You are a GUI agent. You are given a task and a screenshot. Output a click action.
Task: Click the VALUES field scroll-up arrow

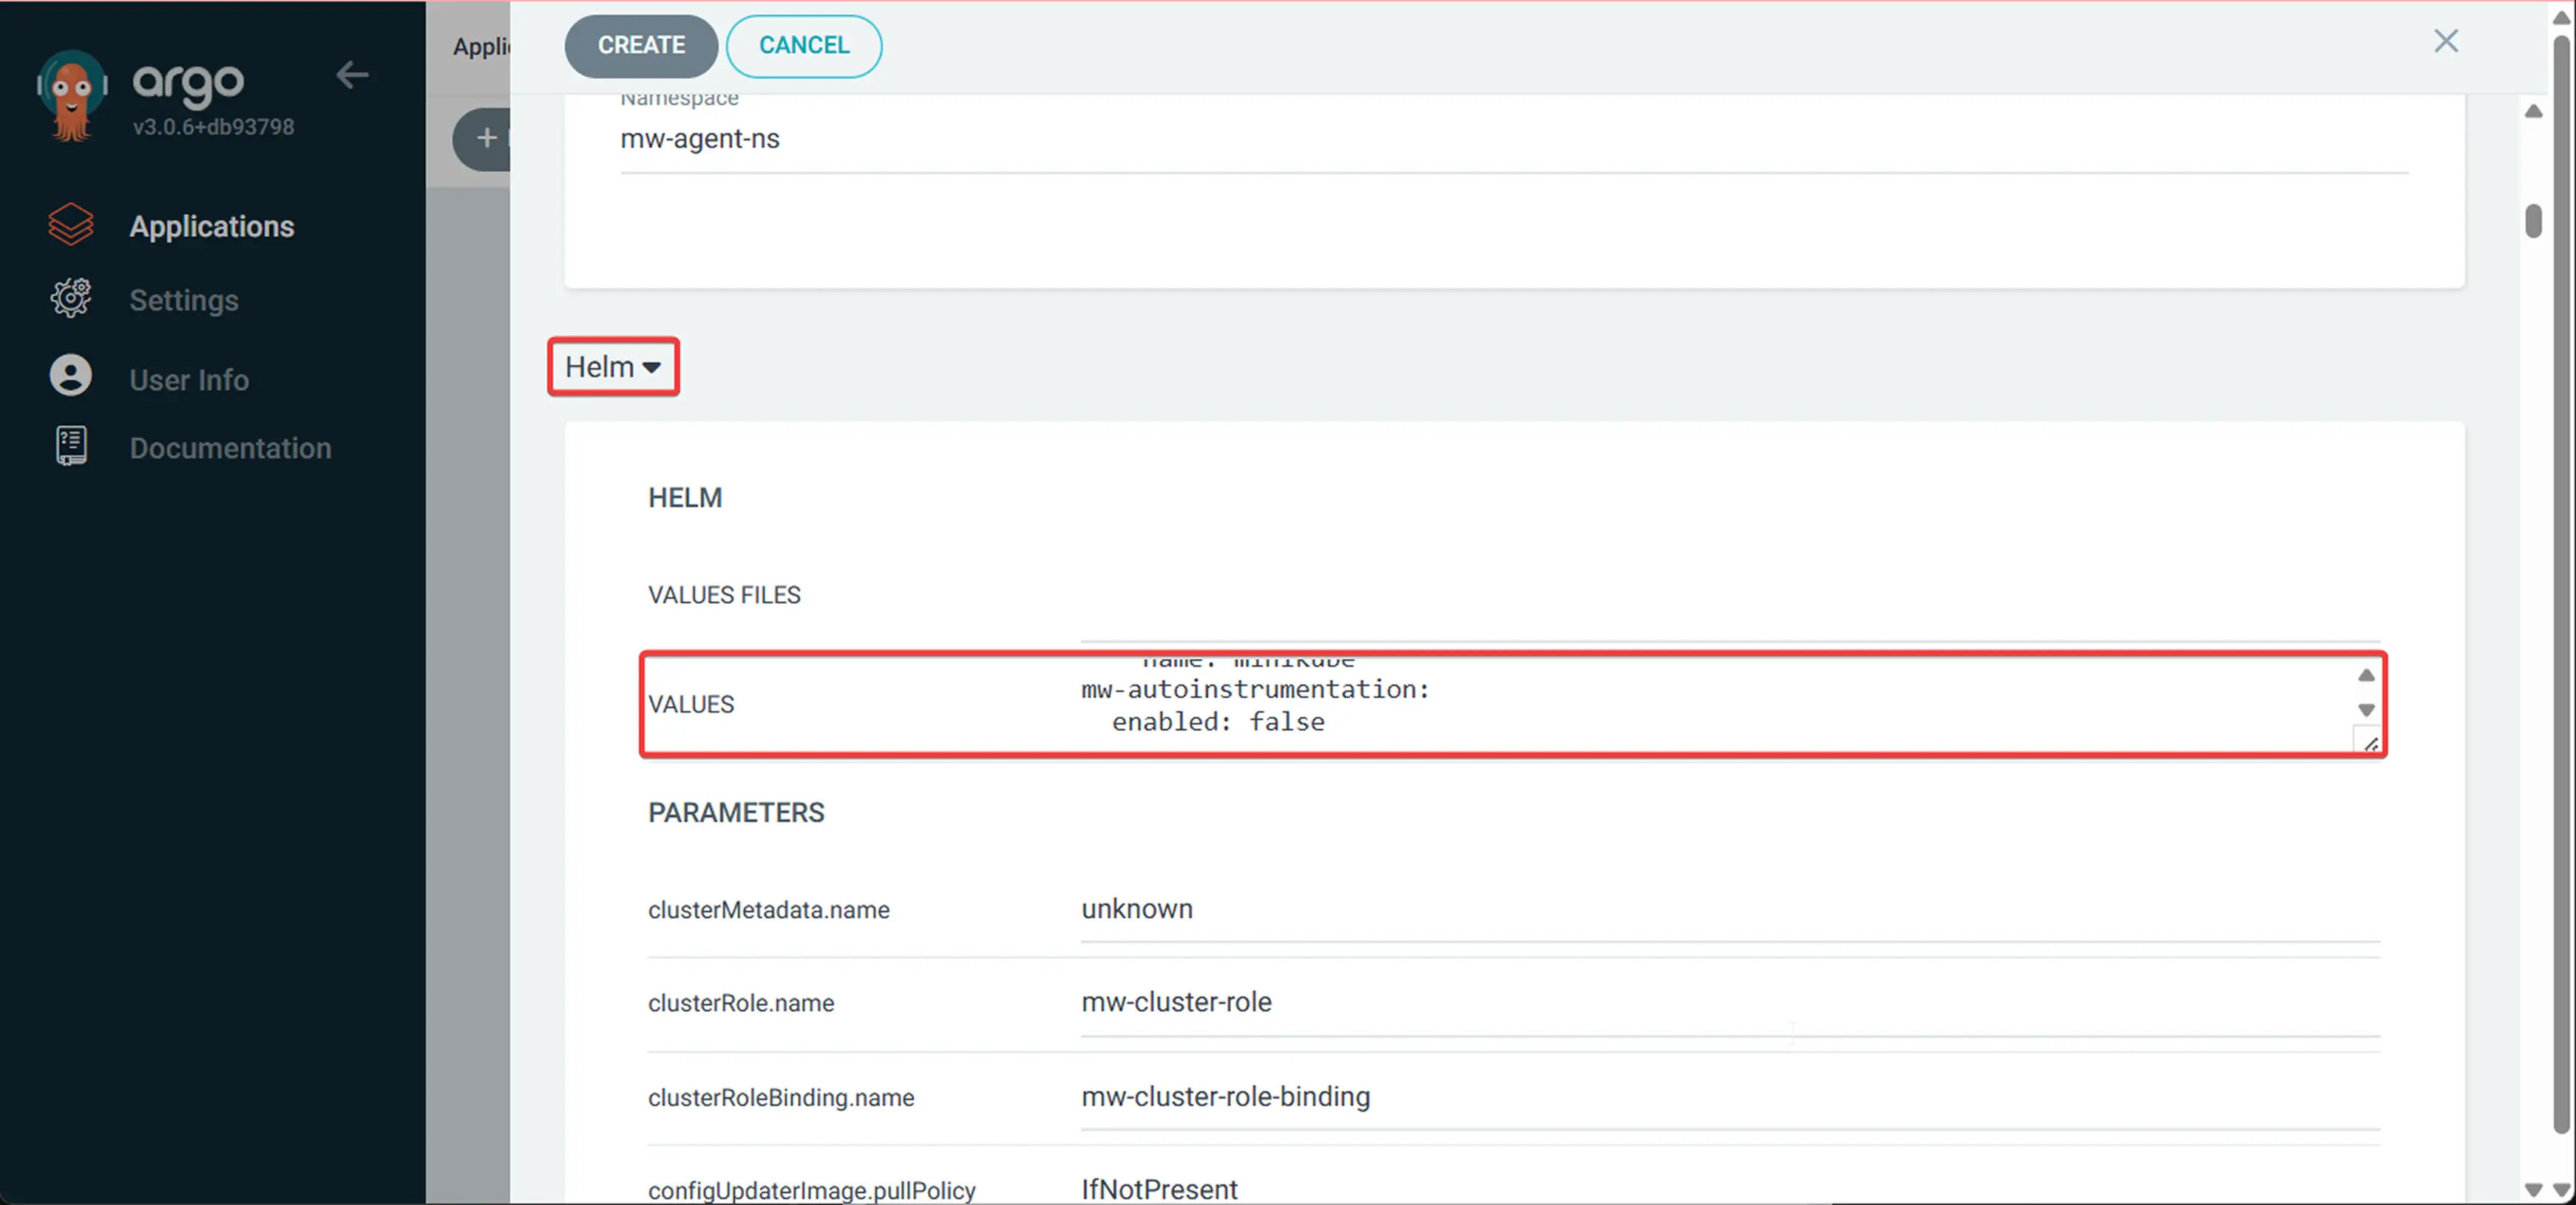pyautogui.click(x=2365, y=674)
